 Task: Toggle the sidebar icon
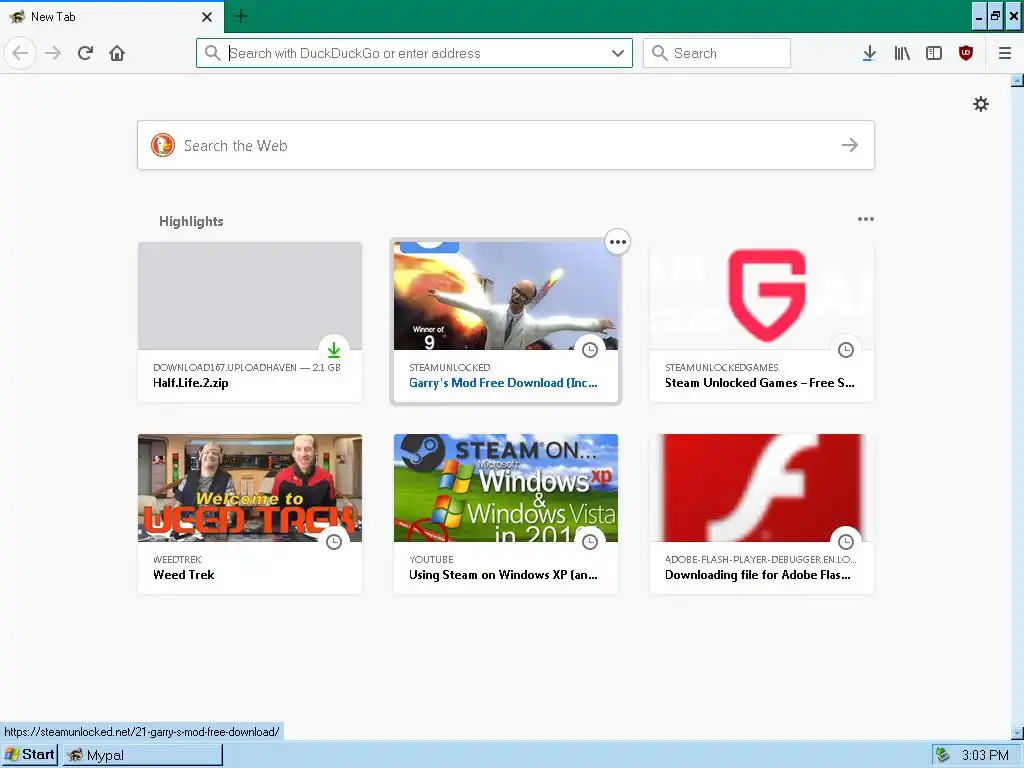pos(934,53)
